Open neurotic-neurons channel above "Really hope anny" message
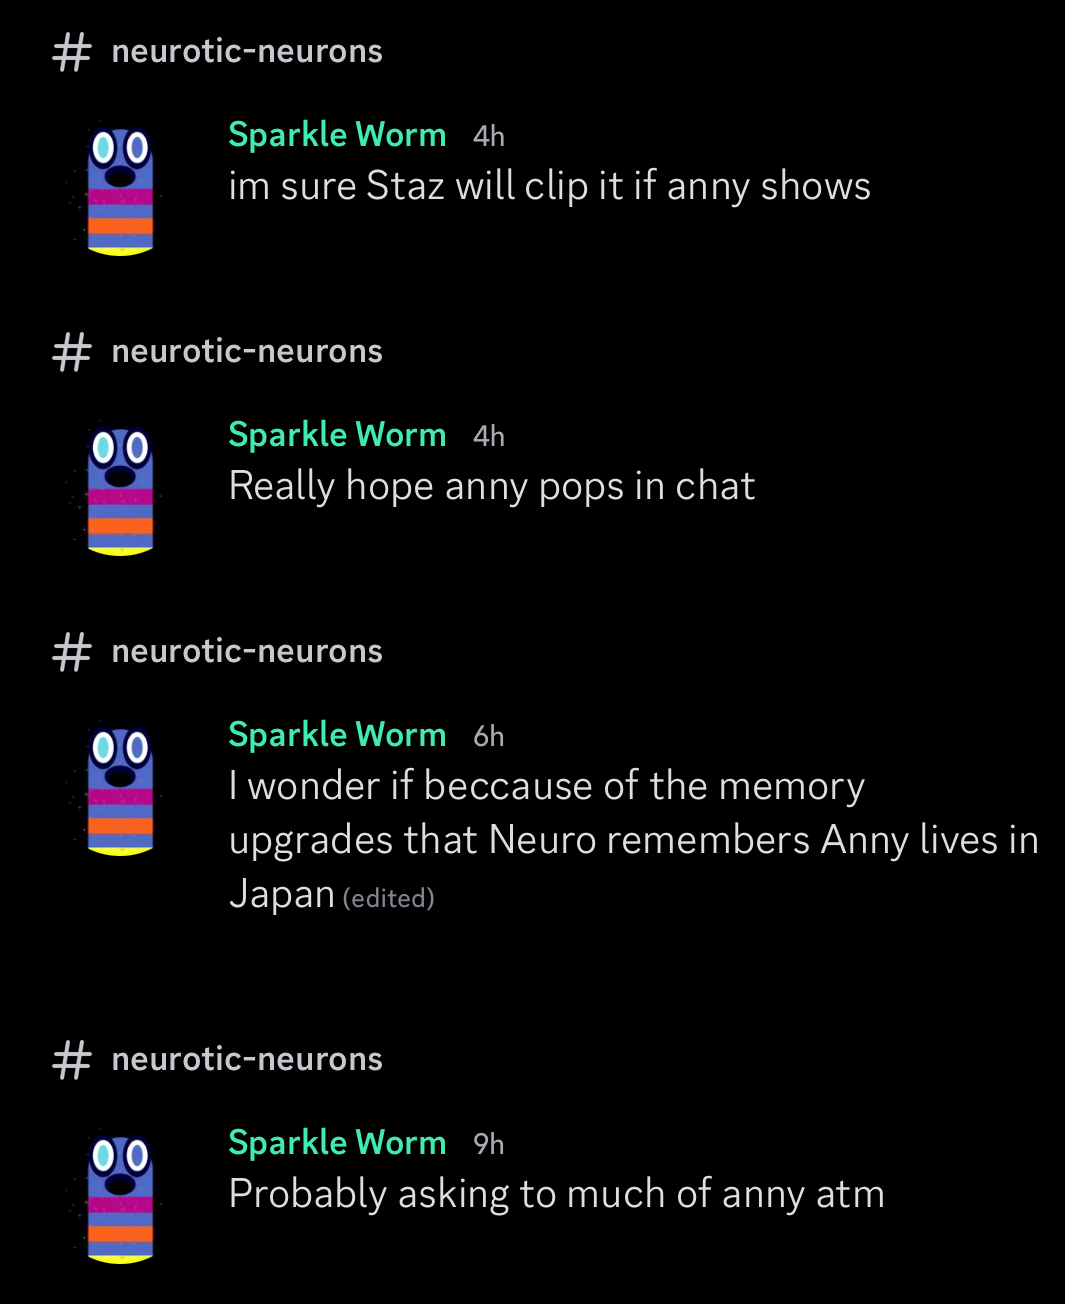The height and width of the screenshot is (1304, 1065). click(x=247, y=351)
